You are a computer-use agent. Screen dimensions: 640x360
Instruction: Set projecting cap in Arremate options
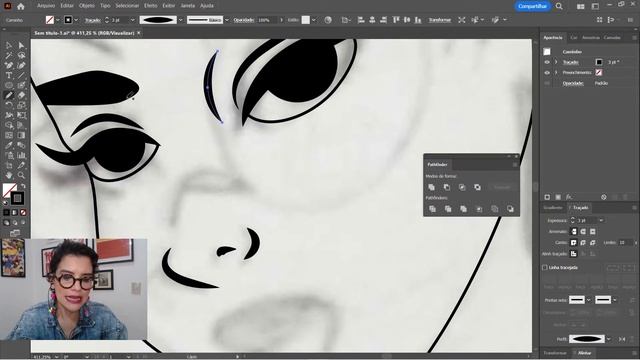593,231
